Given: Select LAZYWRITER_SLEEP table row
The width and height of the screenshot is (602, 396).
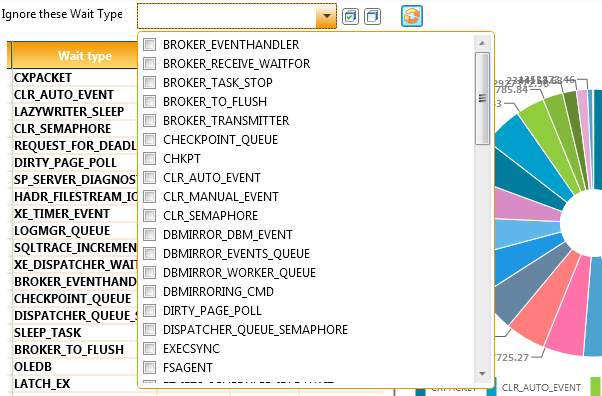Looking at the screenshot, I should tap(75, 111).
